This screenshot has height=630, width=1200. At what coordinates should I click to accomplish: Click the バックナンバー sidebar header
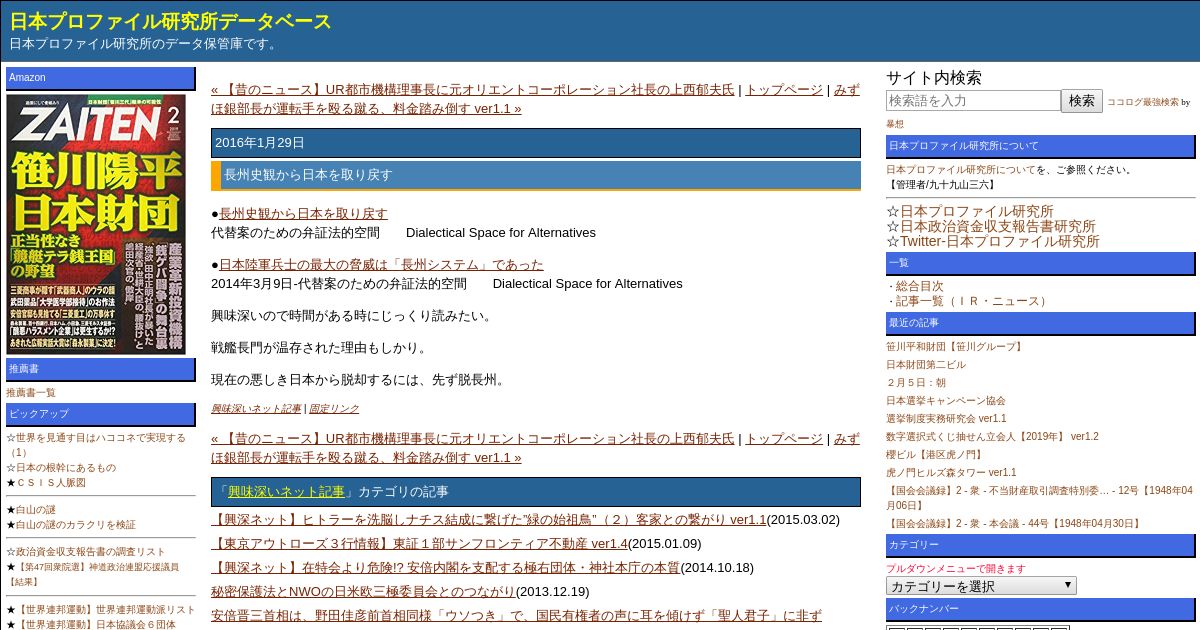[1040, 609]
